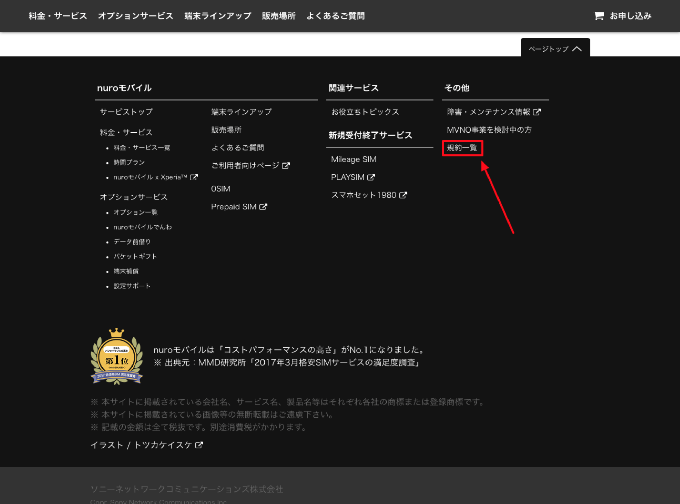Click external icon beside nuroモバイル x Xperia
This screenshot has height=504, width=680.
[194, 177]
